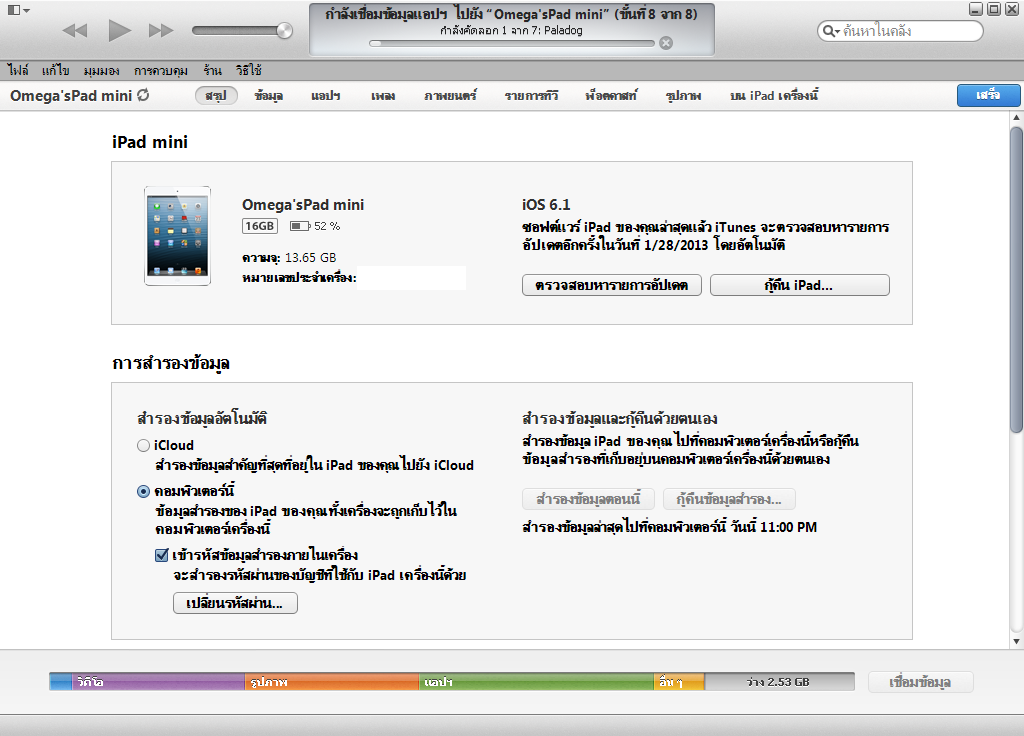Click the ว่าง 2.53 GB free space segment
This screenshot has height=736, width=1024.
pyautogui.click(x=779, y=682)
